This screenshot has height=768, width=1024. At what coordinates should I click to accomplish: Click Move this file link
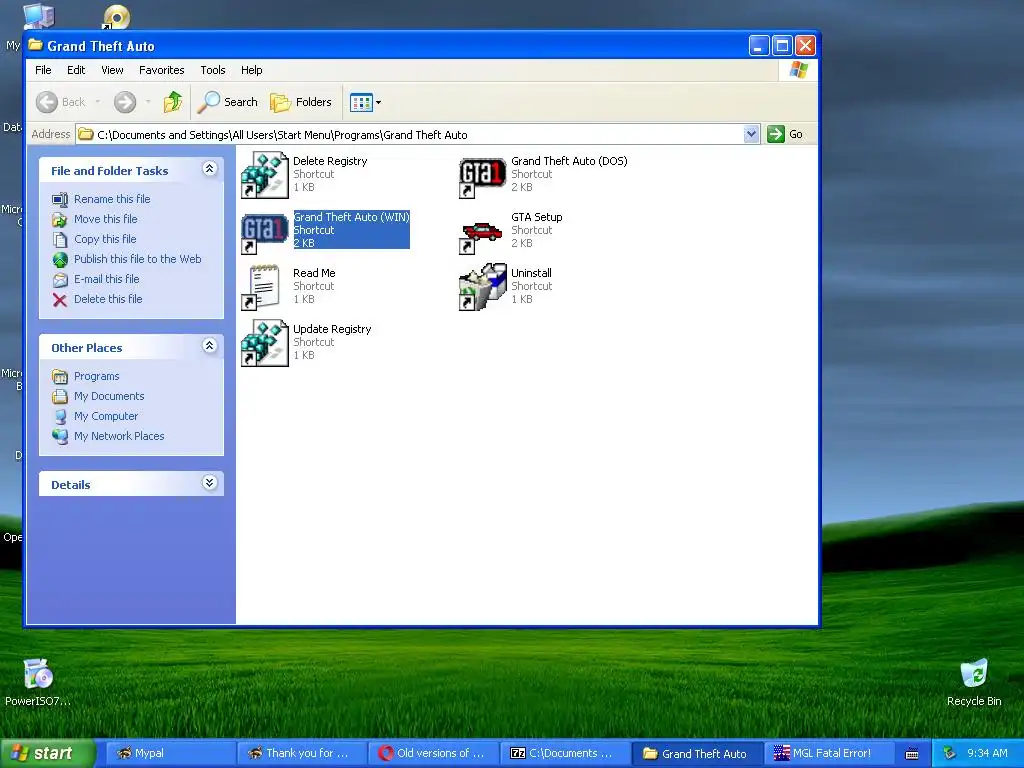click(105, 219)
